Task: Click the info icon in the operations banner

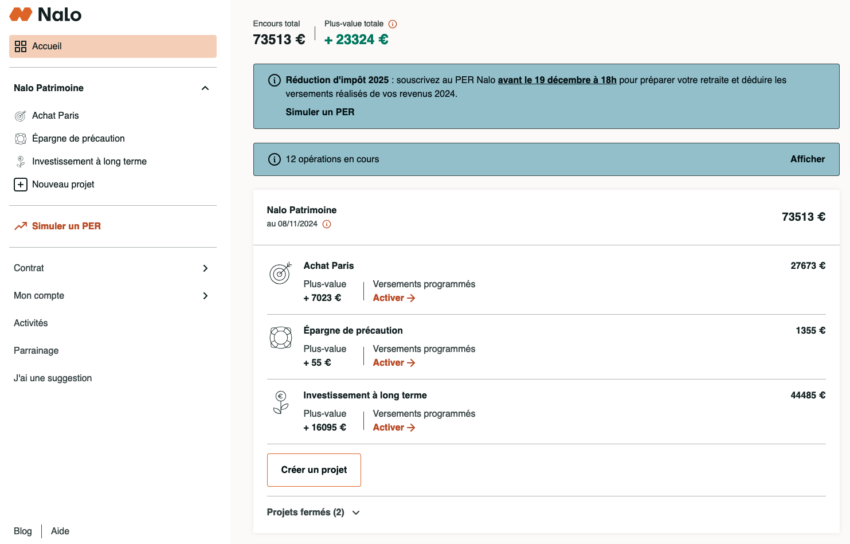Action: (x=275, y=159)
